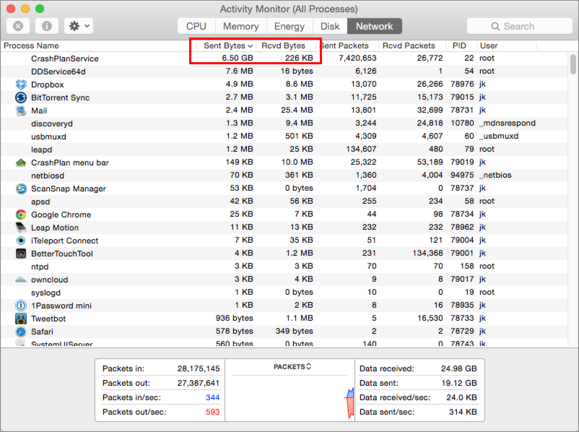This screenshot has width=579, height=432.
Task: Click the 7,420,653 sent packets value
Action: (357, 58)
